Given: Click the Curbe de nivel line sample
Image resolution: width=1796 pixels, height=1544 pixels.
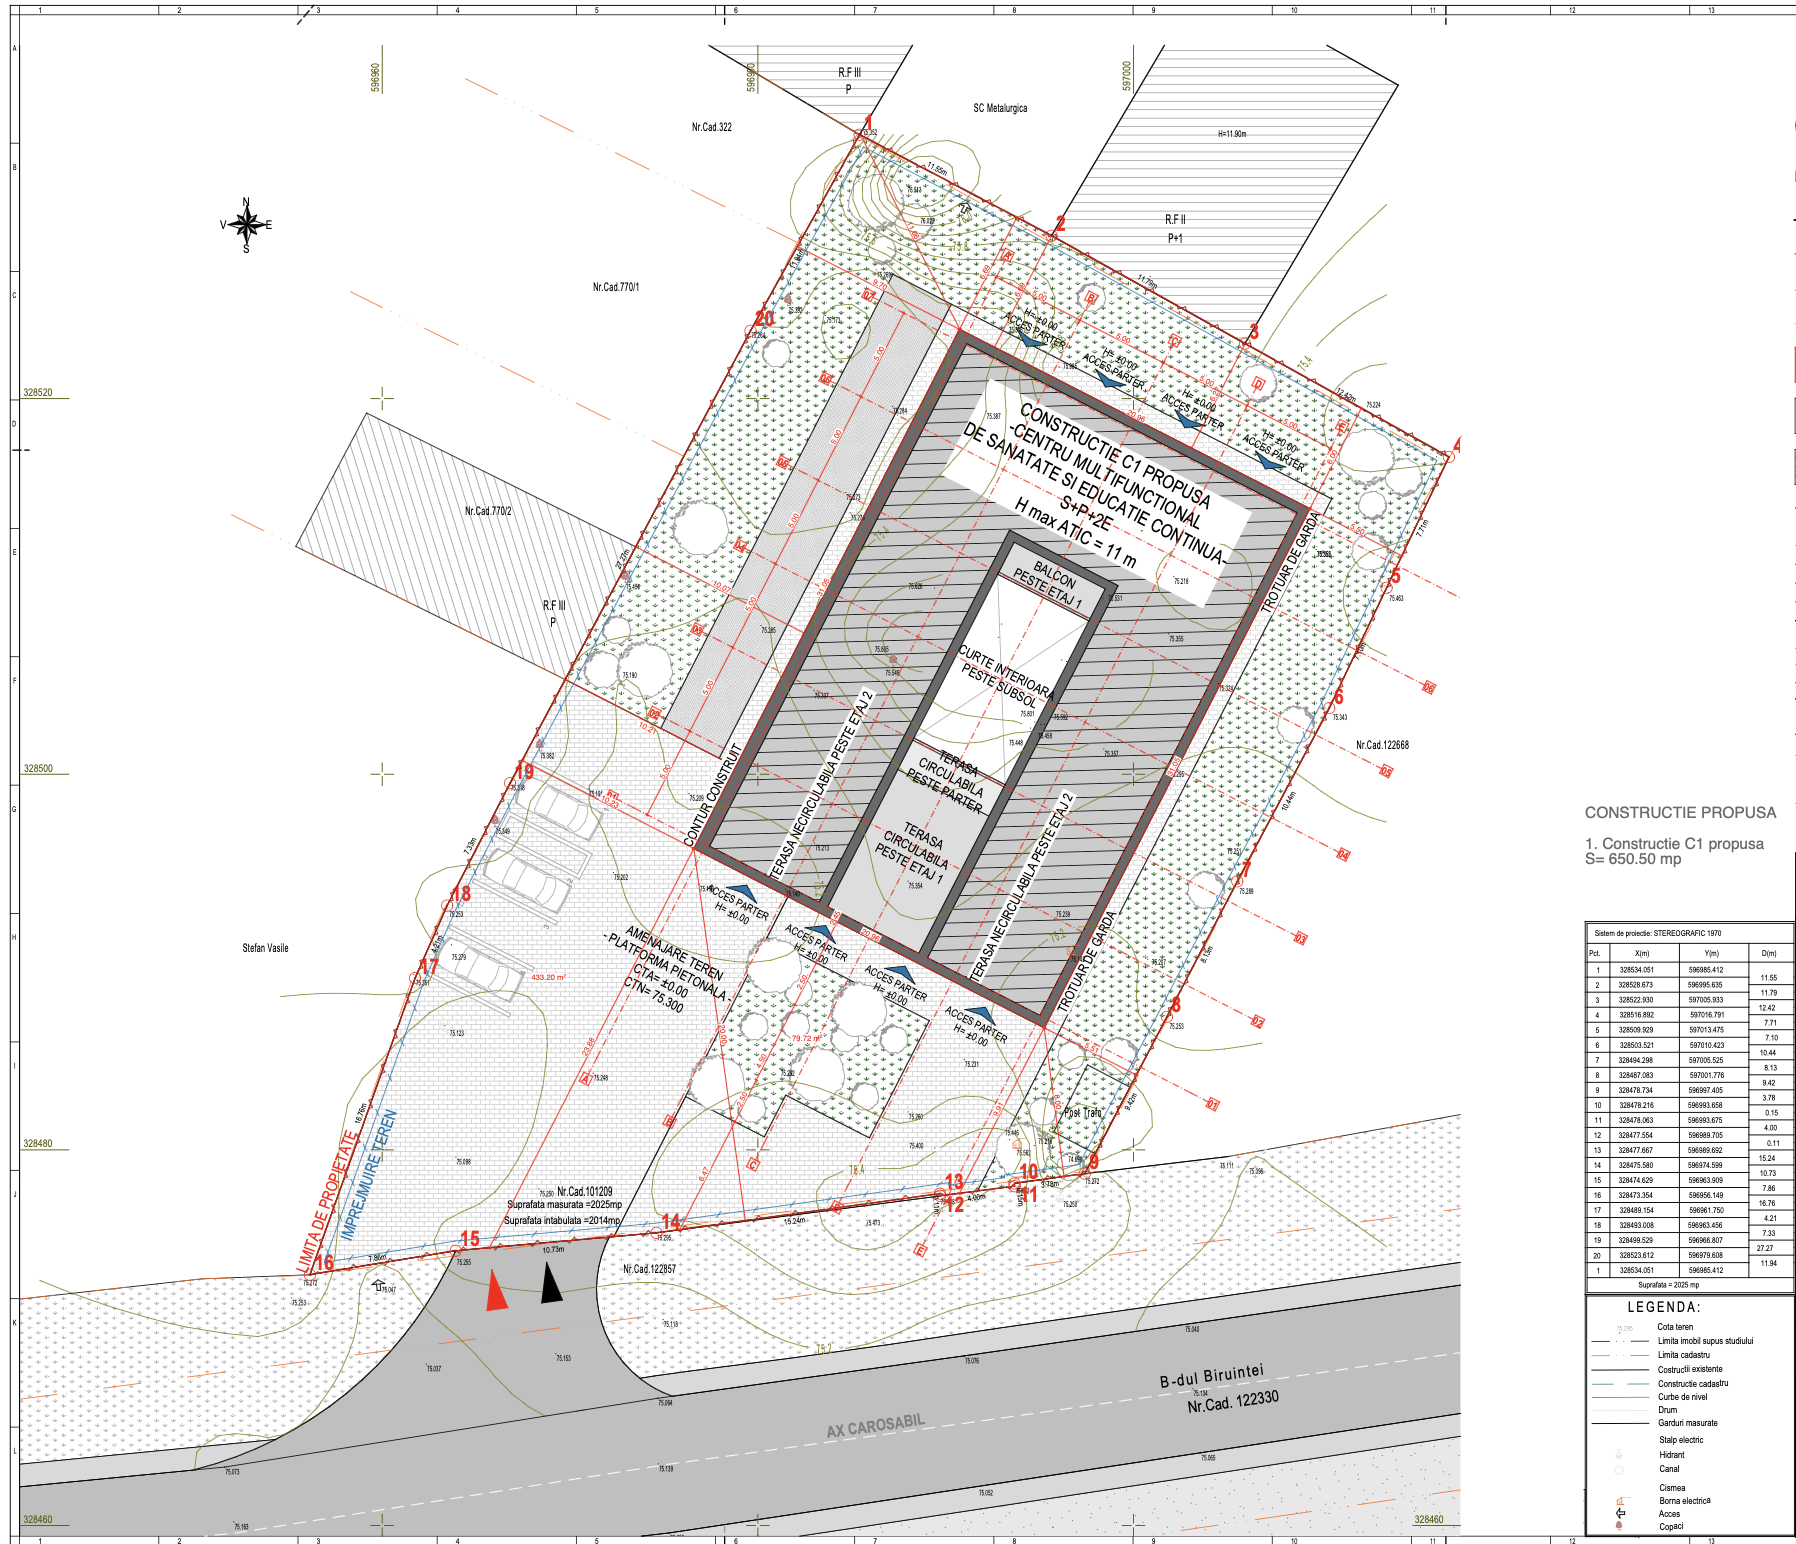Looking at the screenshot, I should click(1620, 1397).
